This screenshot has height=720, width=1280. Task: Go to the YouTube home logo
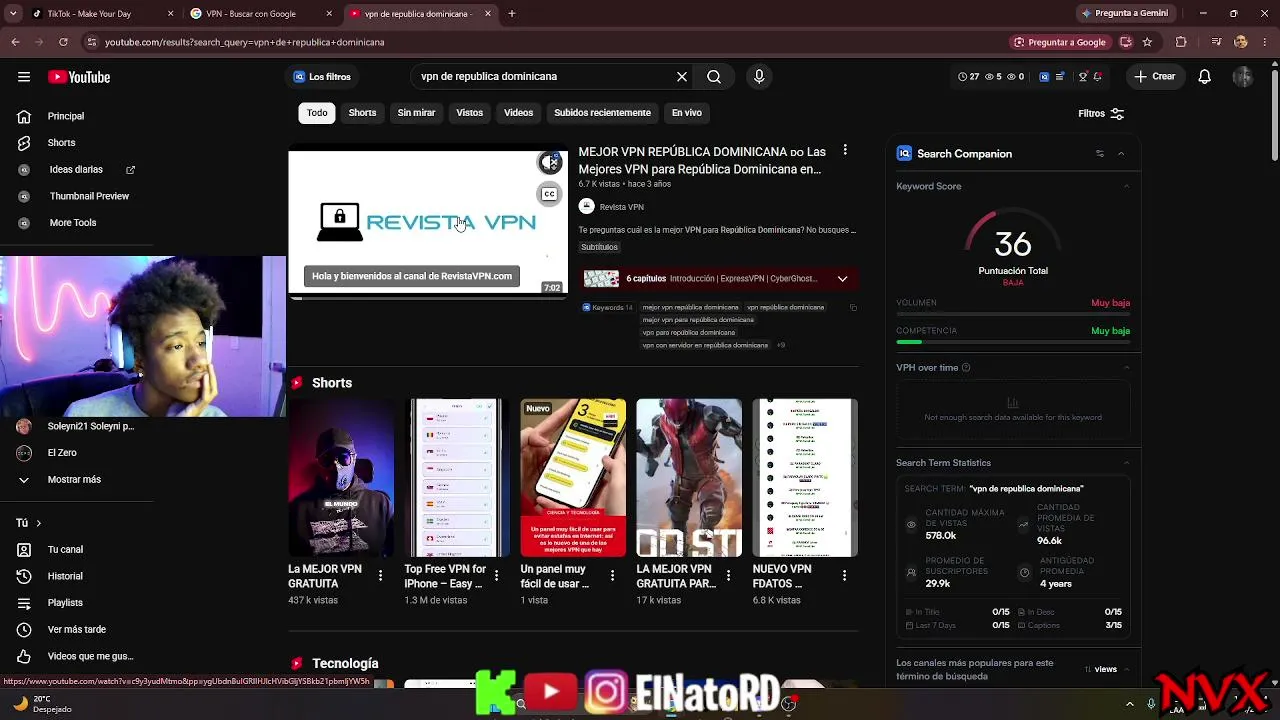point(79,77)
